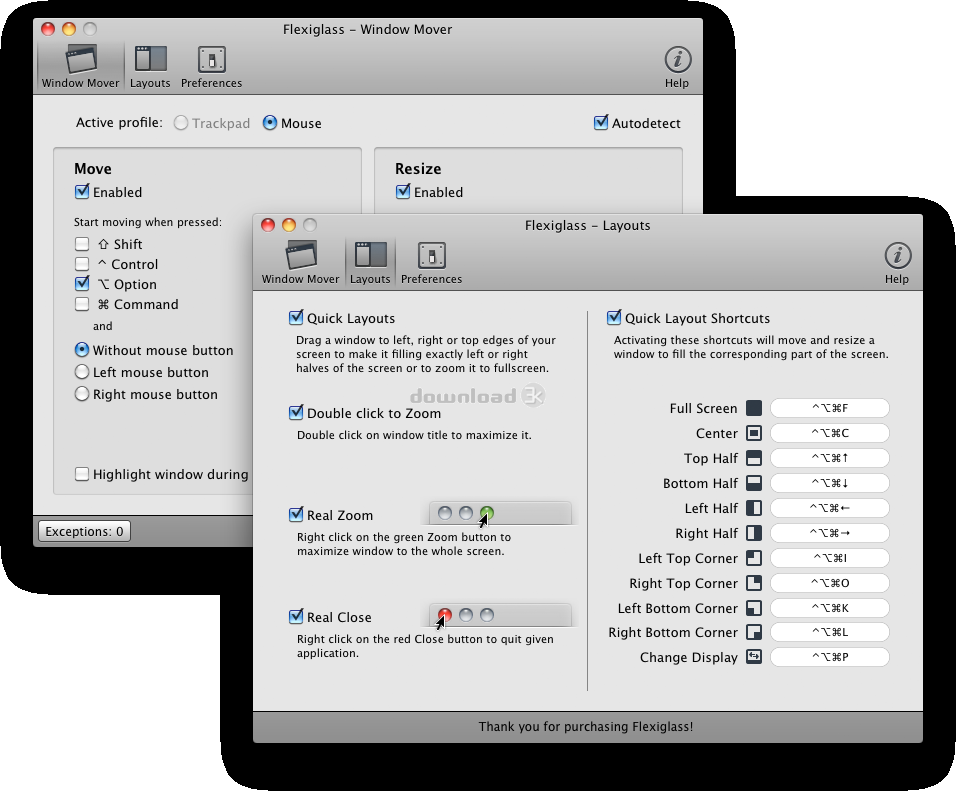Image resolution: width=956 pixels, height=791 pixels.
Task: Edit the Center shortcut field
Action: click(x=830, y=433)
